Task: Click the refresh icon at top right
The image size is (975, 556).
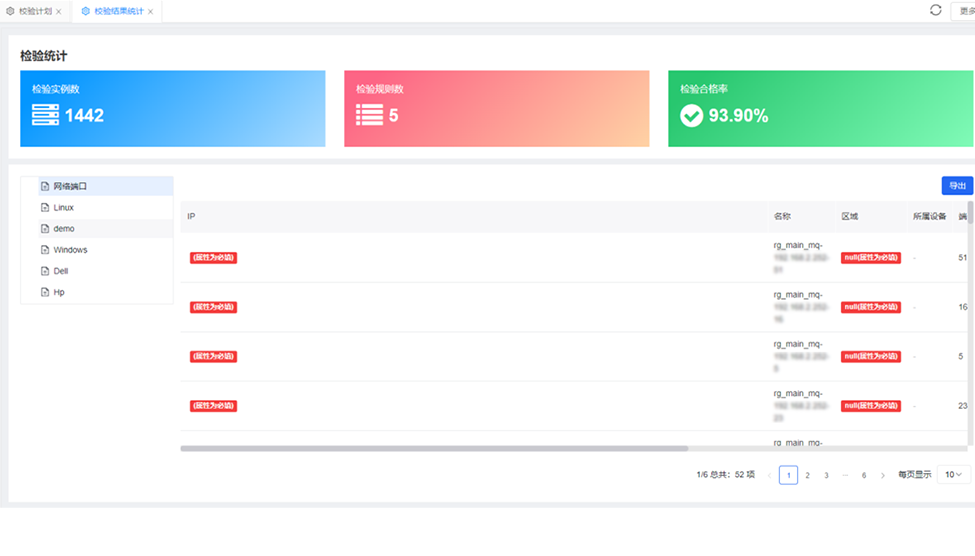Action: [x=935, y=10]
